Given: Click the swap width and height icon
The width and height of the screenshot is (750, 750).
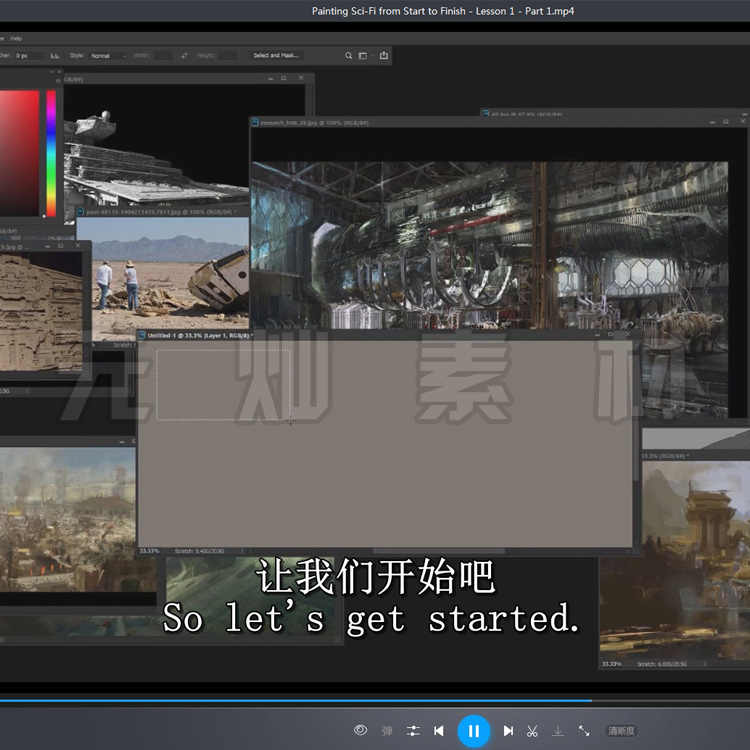Looking at the screenshot, I should [184, 56].
